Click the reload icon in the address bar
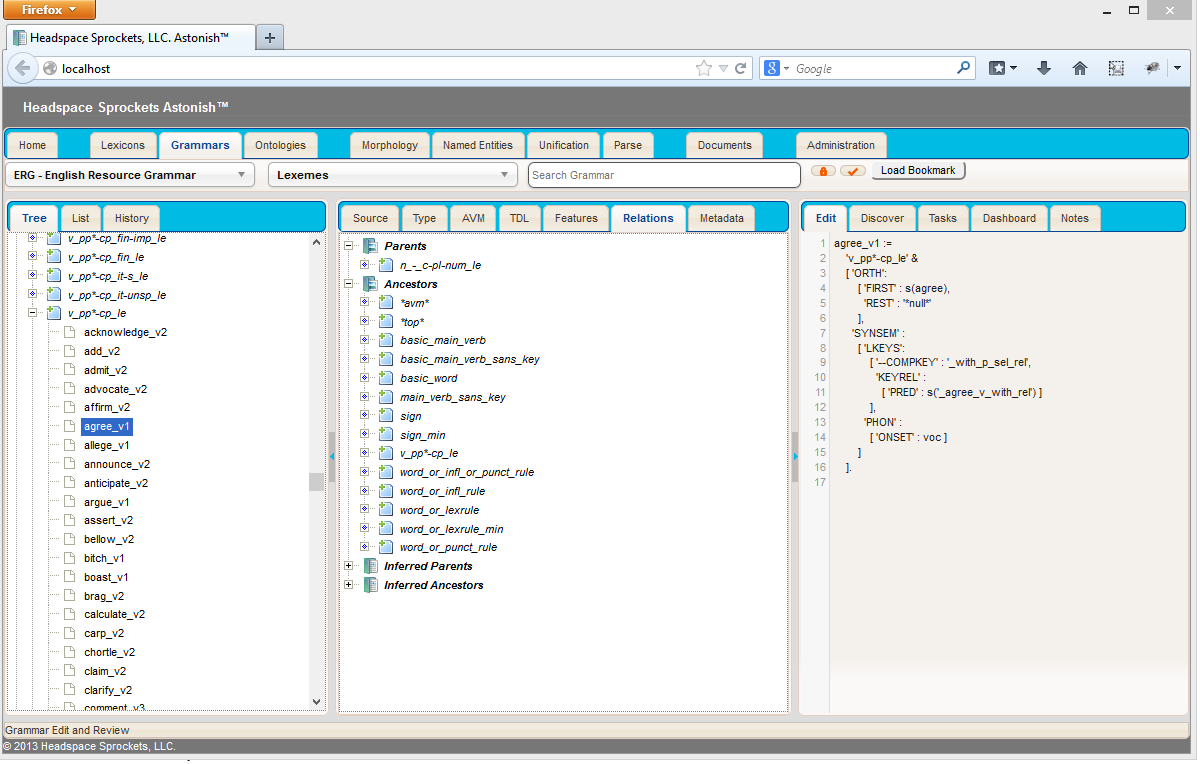This screenshot has height=764, width=1200. (741, 69)
